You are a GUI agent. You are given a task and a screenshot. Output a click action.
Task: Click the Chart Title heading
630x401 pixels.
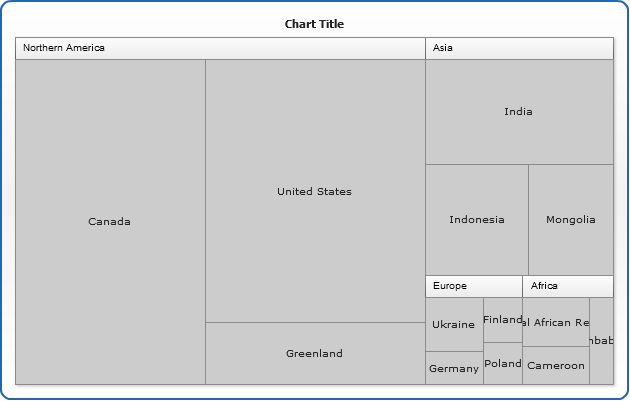(314, 24)
